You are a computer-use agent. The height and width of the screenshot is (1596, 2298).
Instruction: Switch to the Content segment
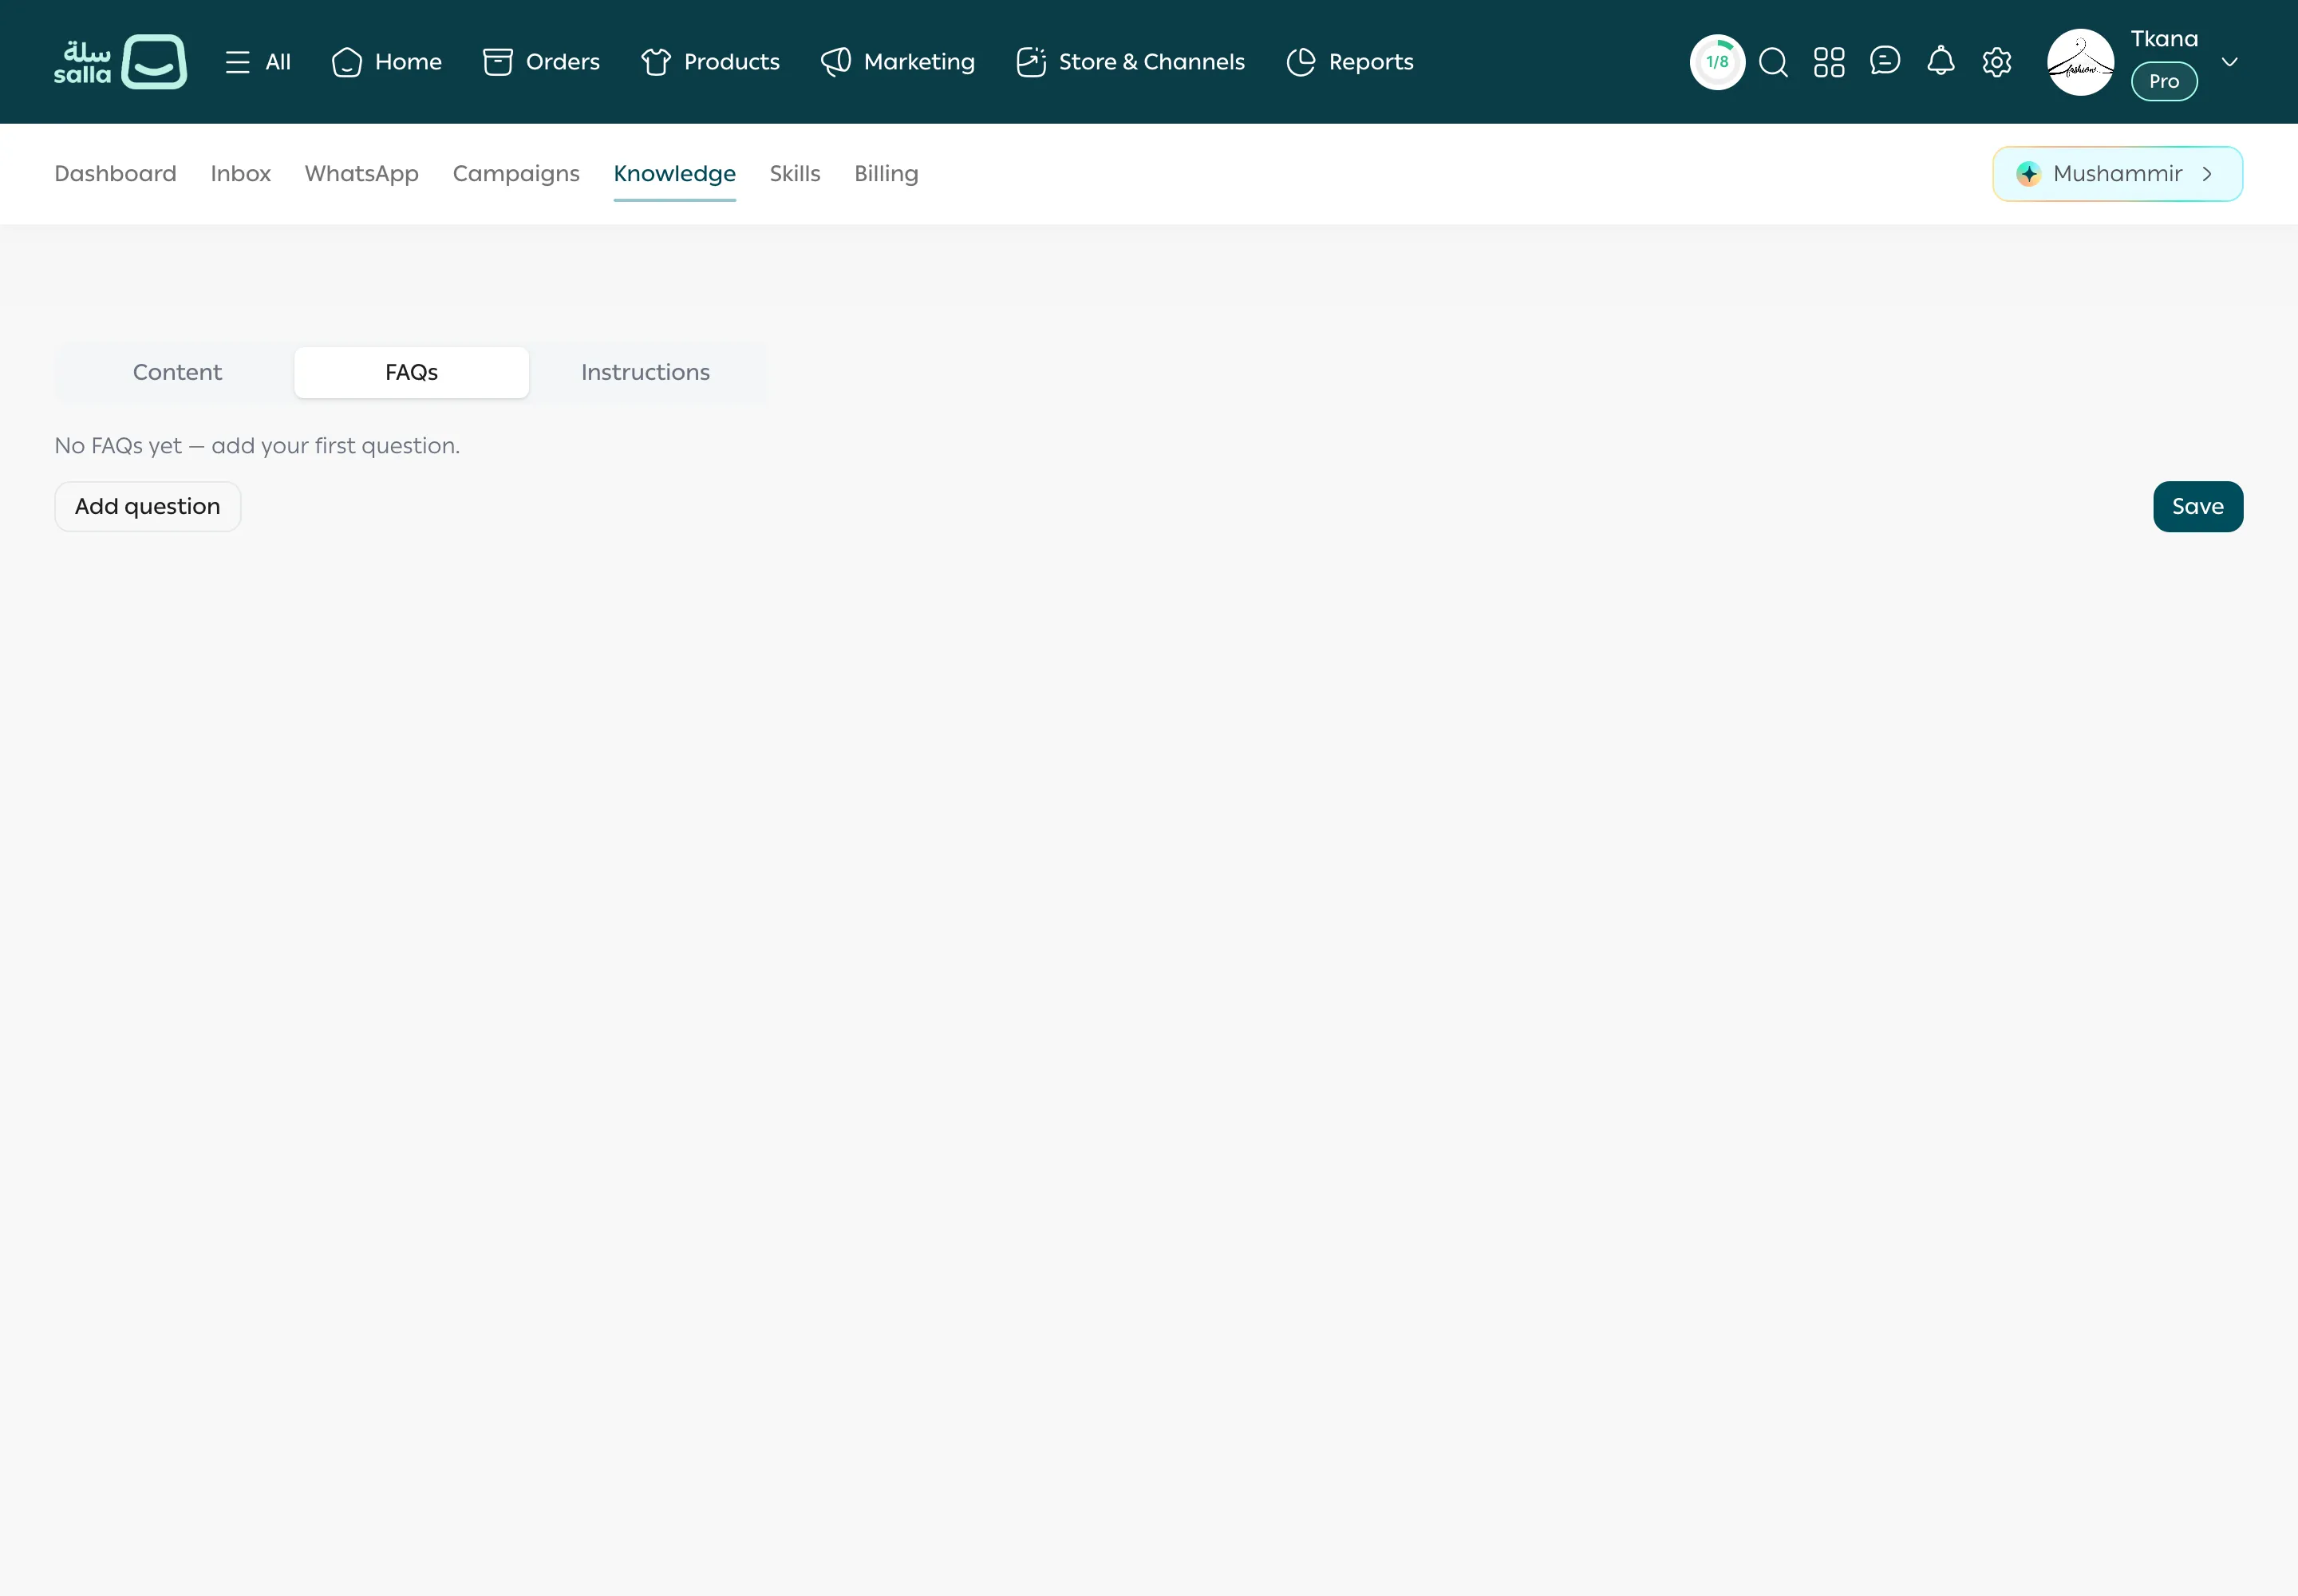[x=177, y=372]
